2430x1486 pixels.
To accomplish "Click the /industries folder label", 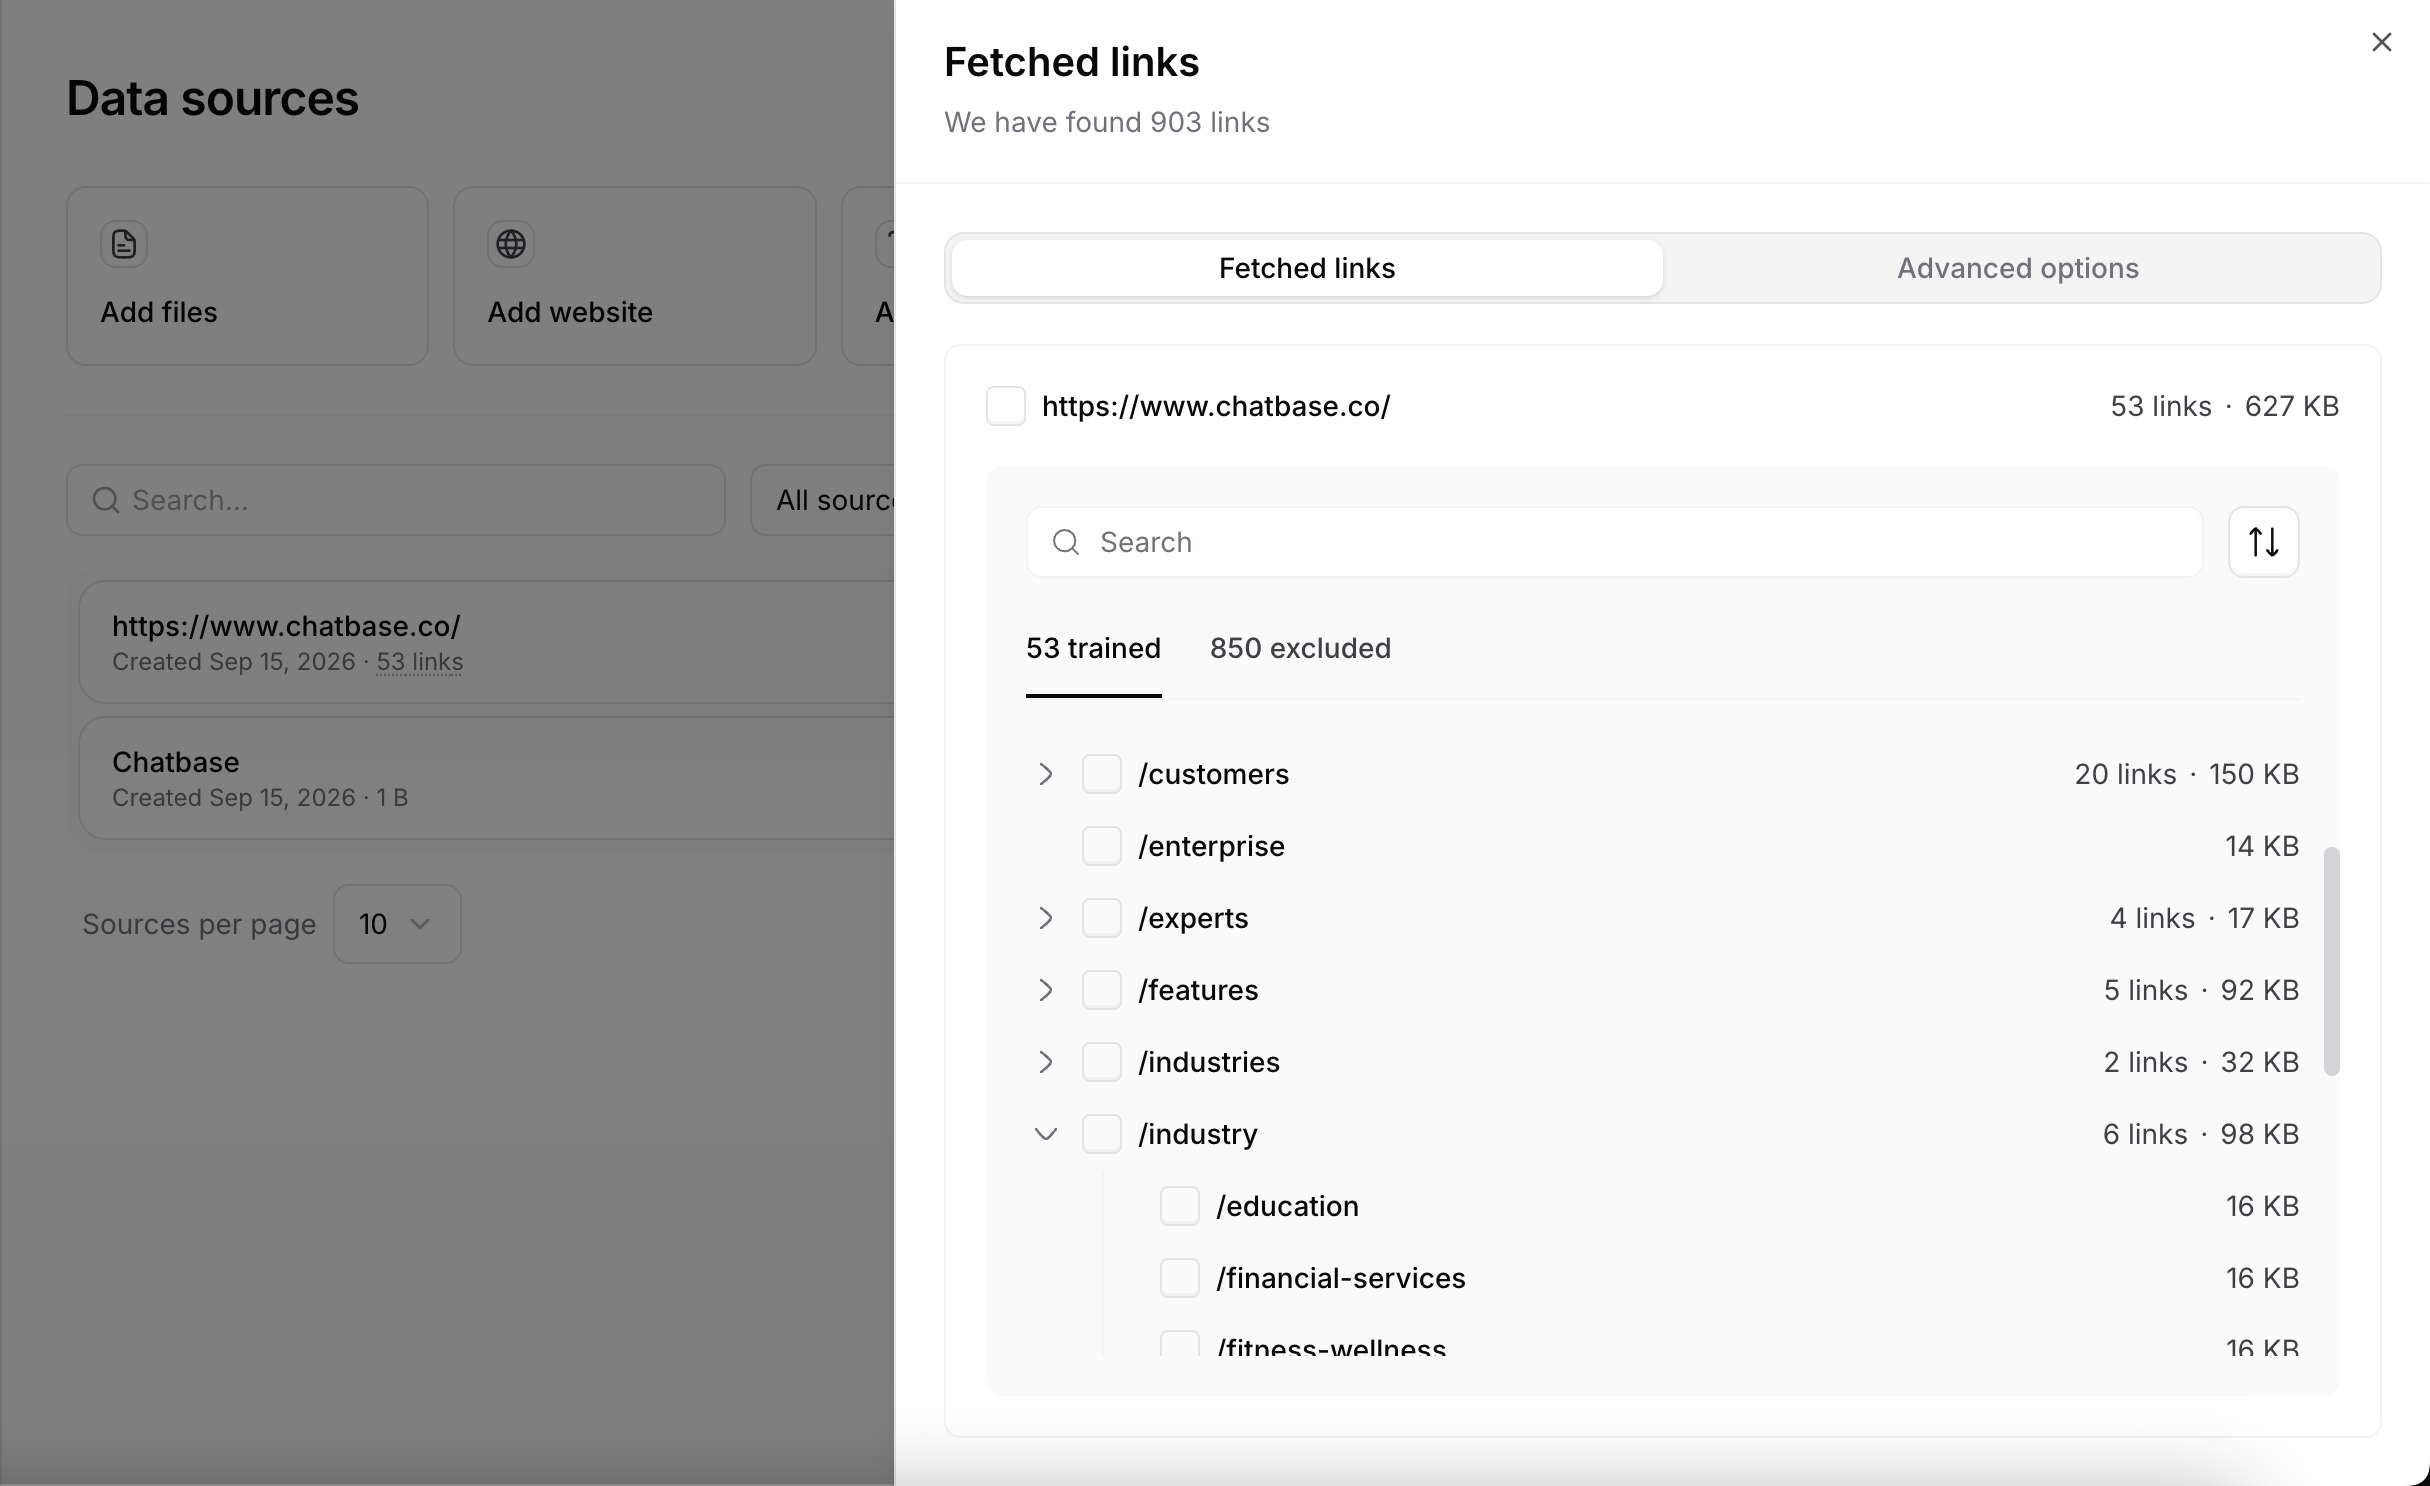I will point(1209,1062).
